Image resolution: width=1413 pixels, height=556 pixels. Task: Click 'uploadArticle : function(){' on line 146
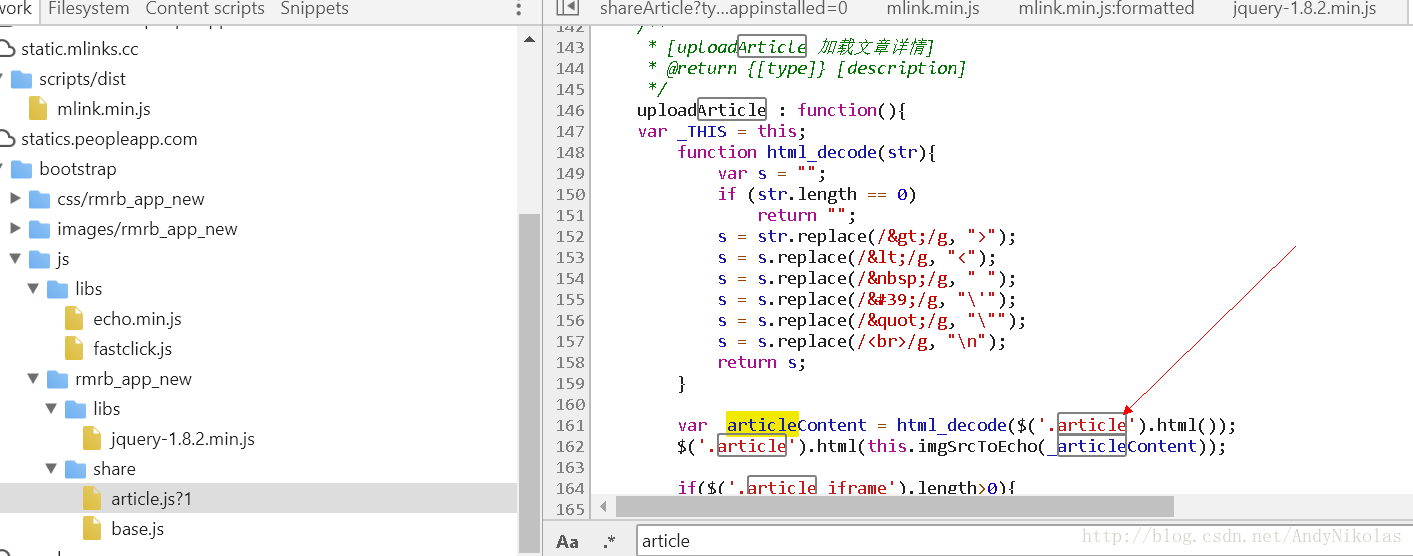click(x=771, y=110)
